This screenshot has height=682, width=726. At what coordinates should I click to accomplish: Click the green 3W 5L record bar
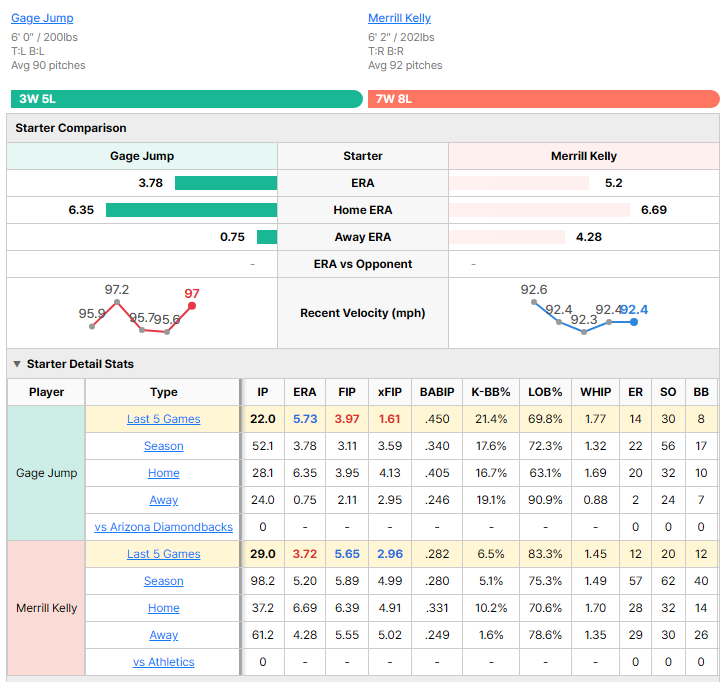pos(187,99)
